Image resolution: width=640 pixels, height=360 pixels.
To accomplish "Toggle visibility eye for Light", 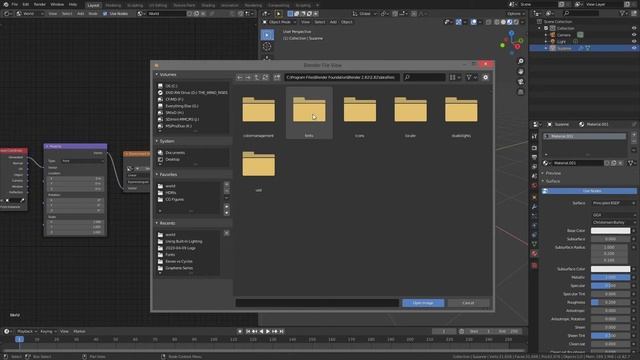I will (x=634, y=41).
